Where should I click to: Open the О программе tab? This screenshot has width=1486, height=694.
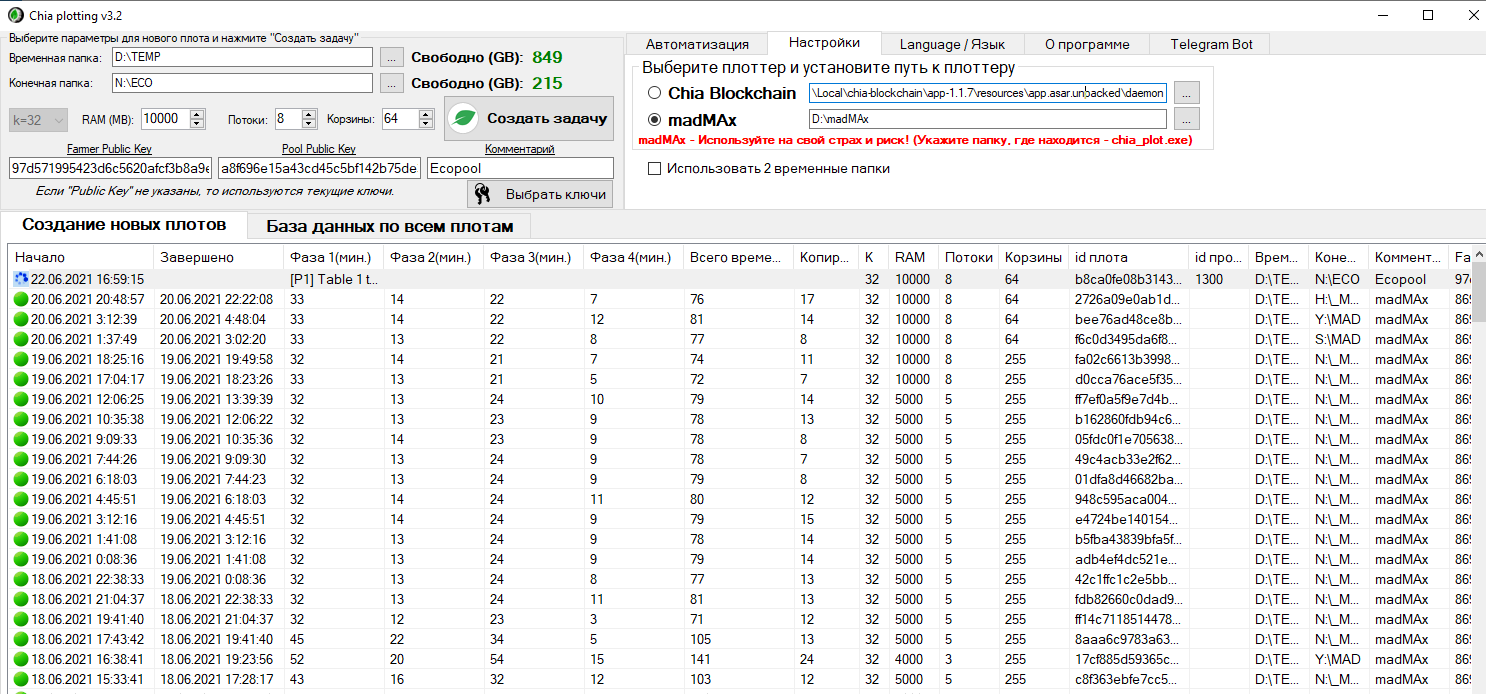(x=1087, y=44)
